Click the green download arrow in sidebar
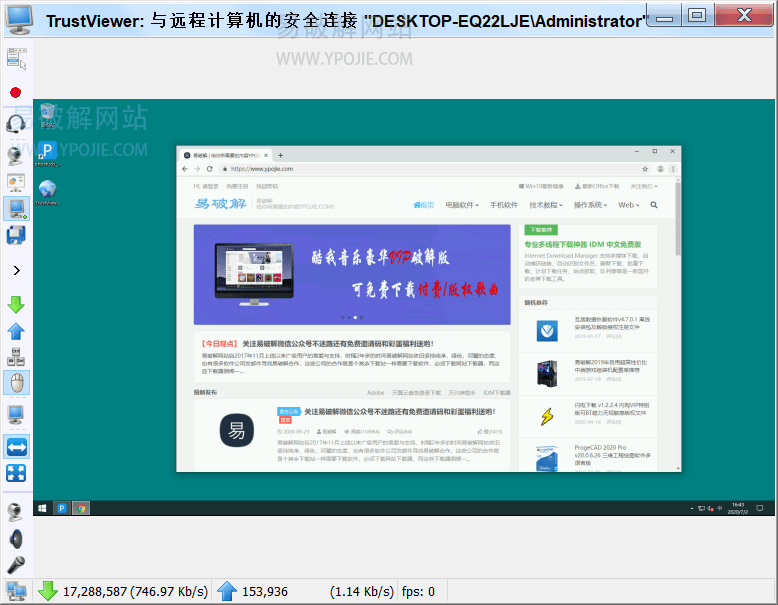Viewport: 778px width, 605px height. (x=16, y=304)
